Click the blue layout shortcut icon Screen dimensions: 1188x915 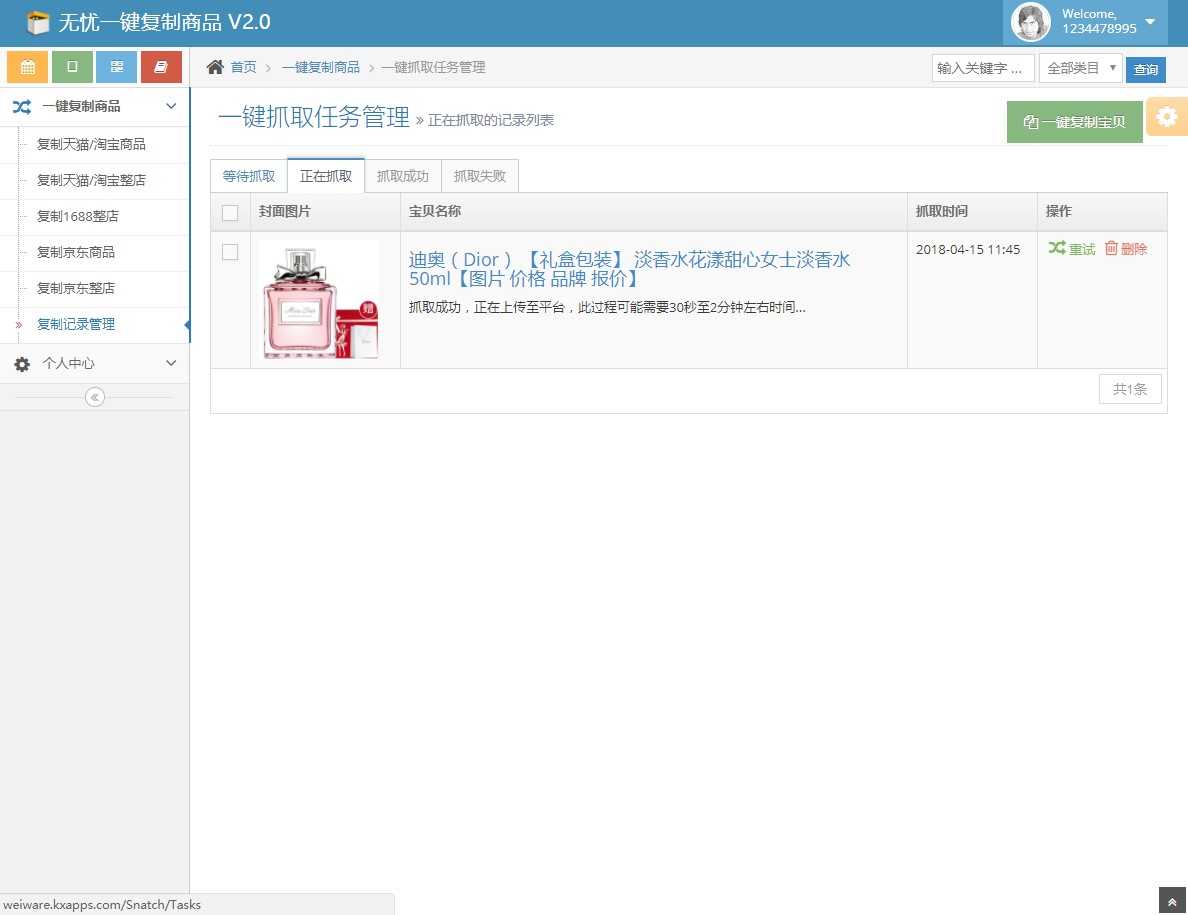(117, 67)
